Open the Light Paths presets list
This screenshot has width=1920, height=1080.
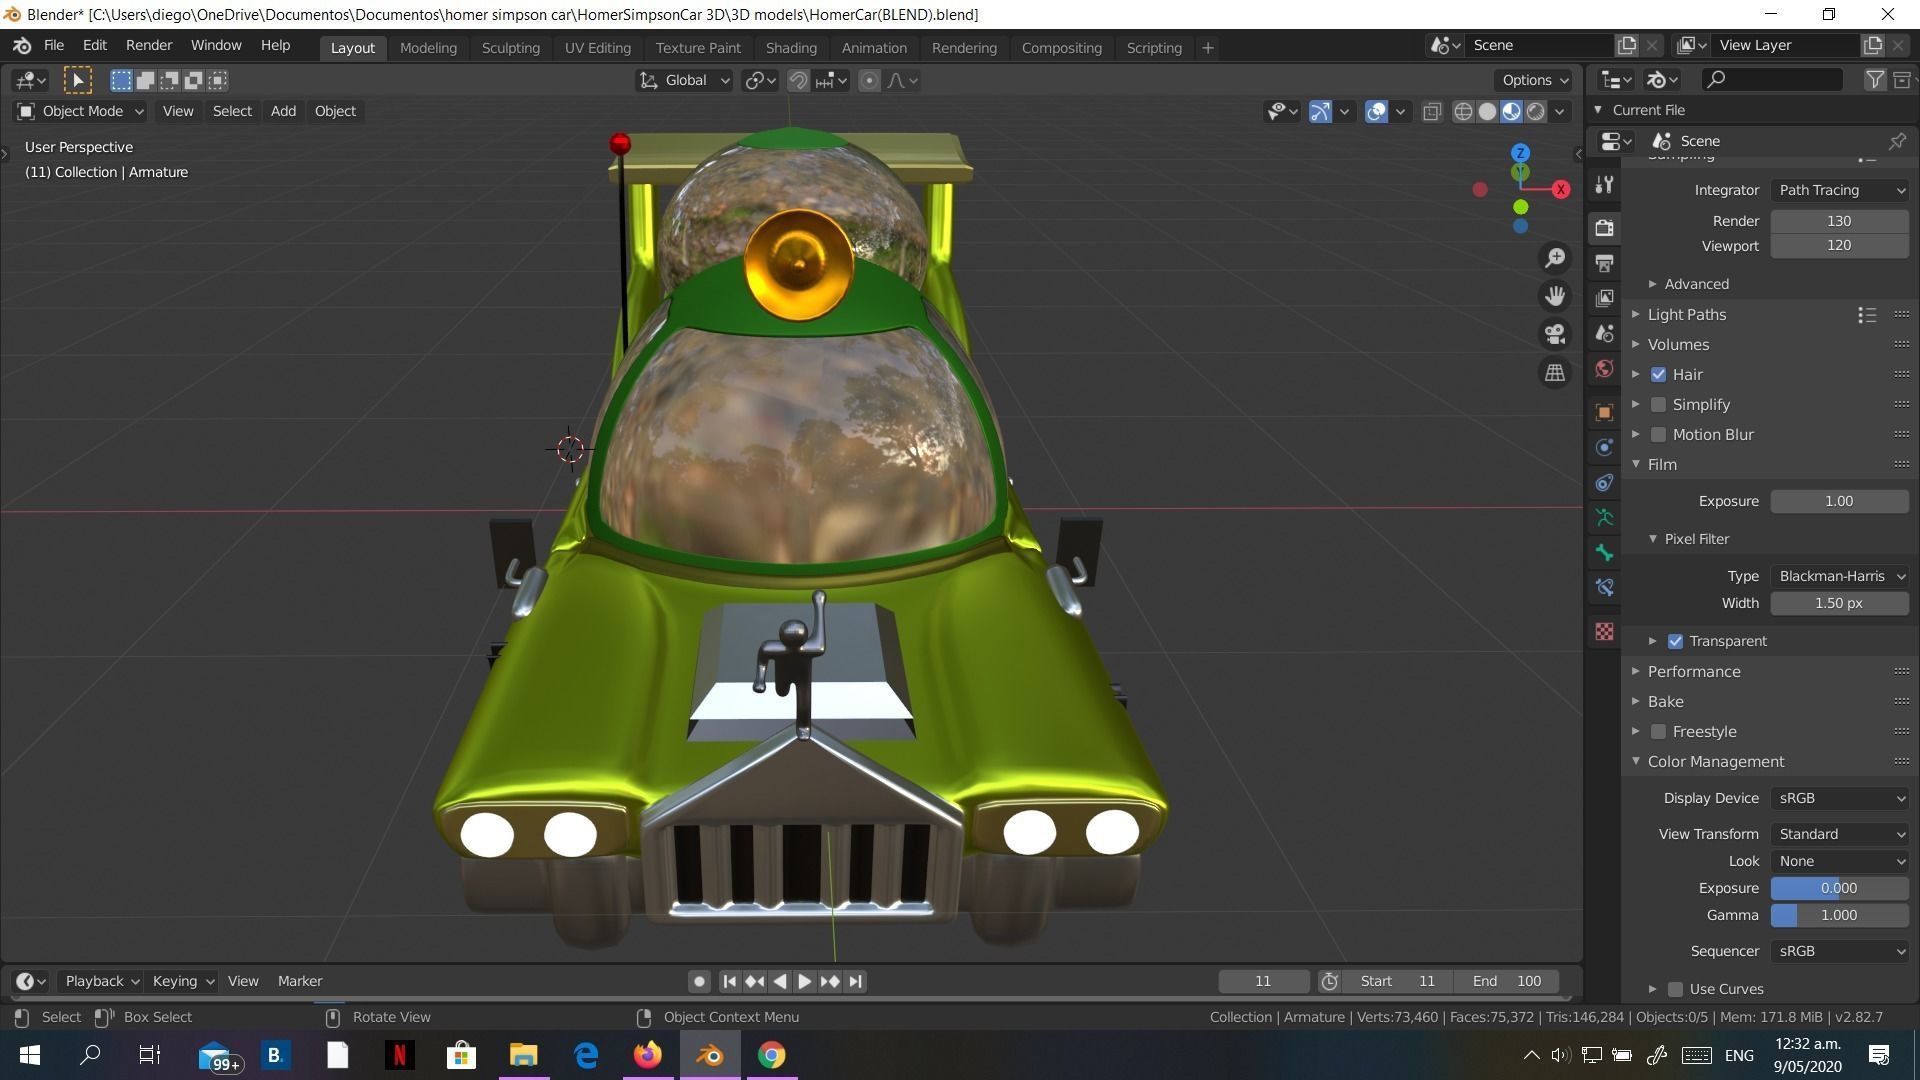tap(1866, 315)
